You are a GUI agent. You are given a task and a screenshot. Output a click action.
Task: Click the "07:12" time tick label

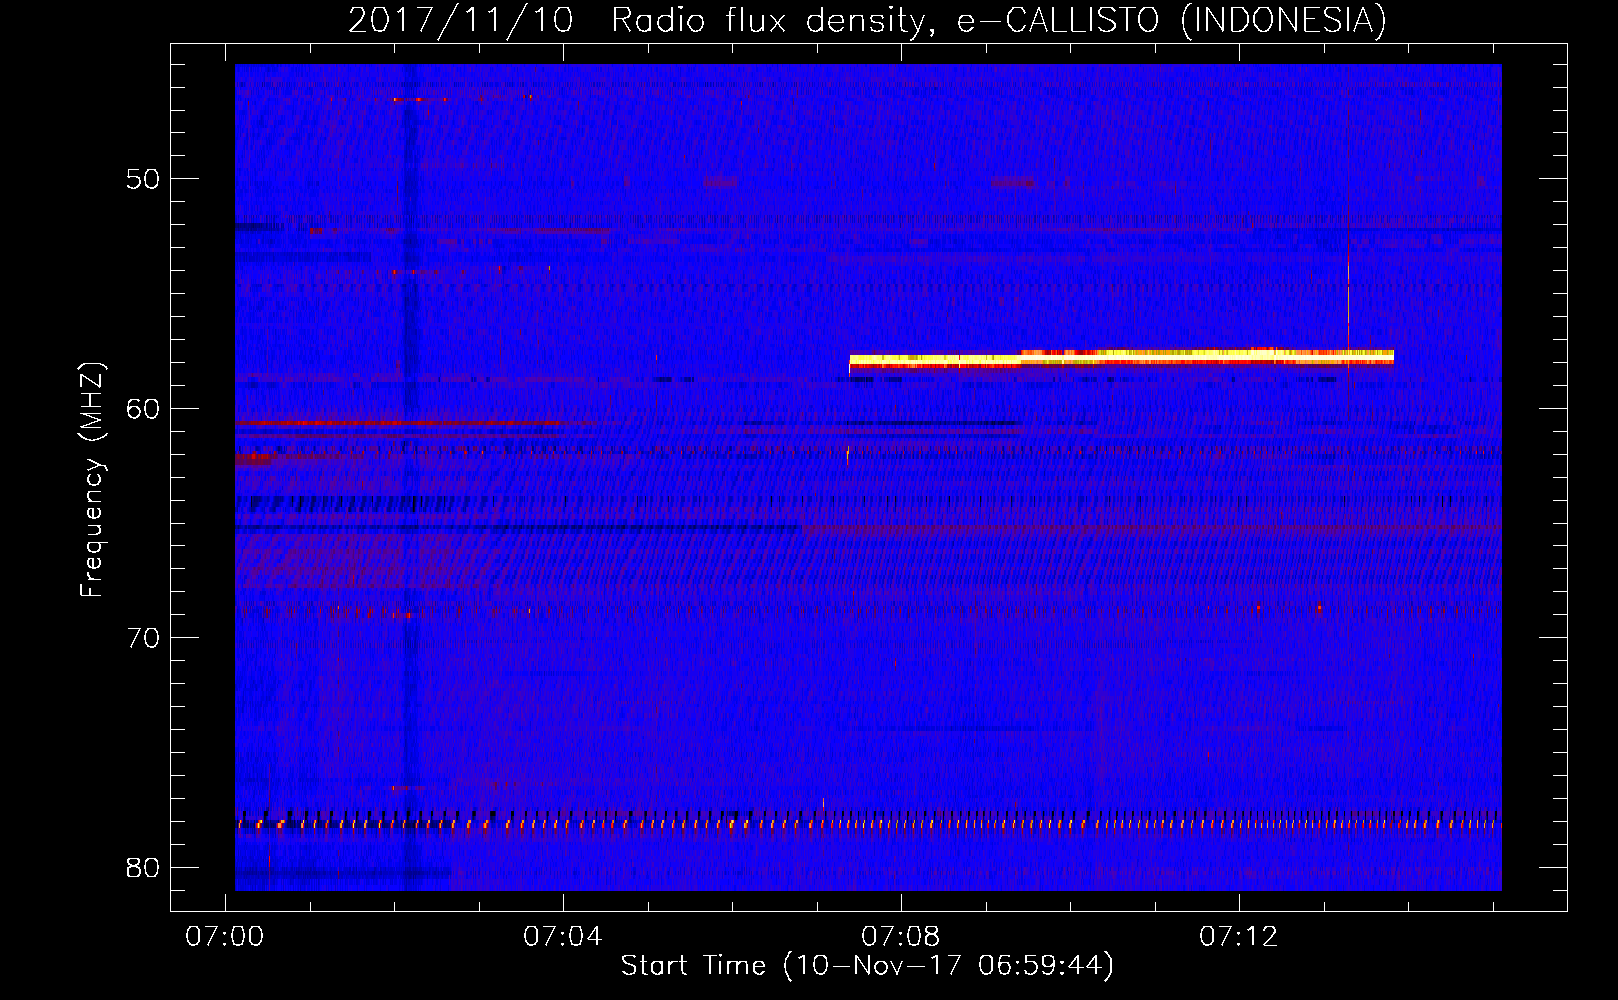pos(1239,936)
